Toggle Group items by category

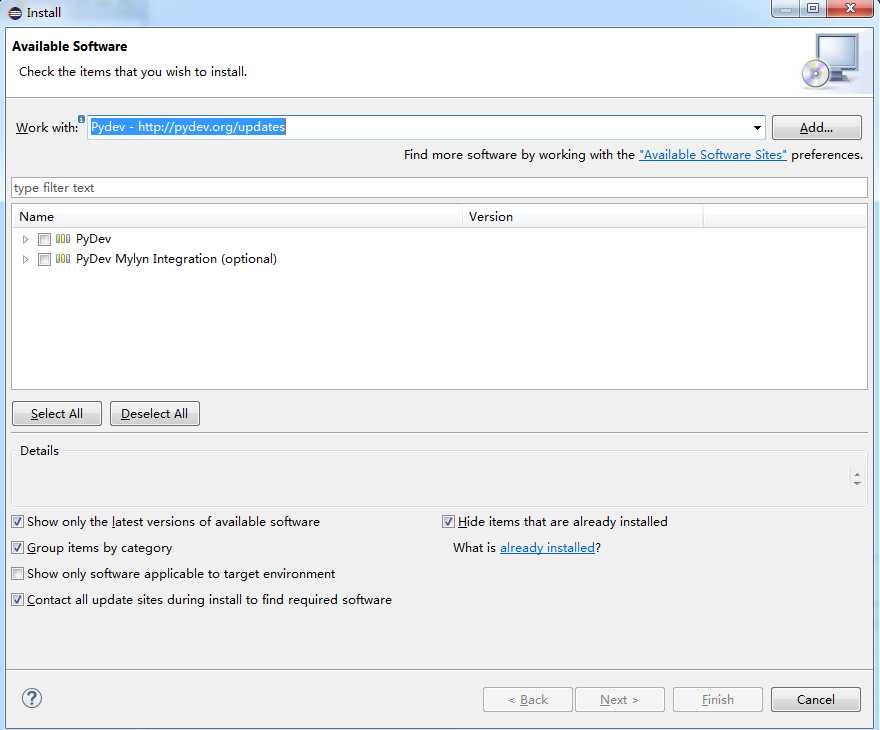pos(17,548)
